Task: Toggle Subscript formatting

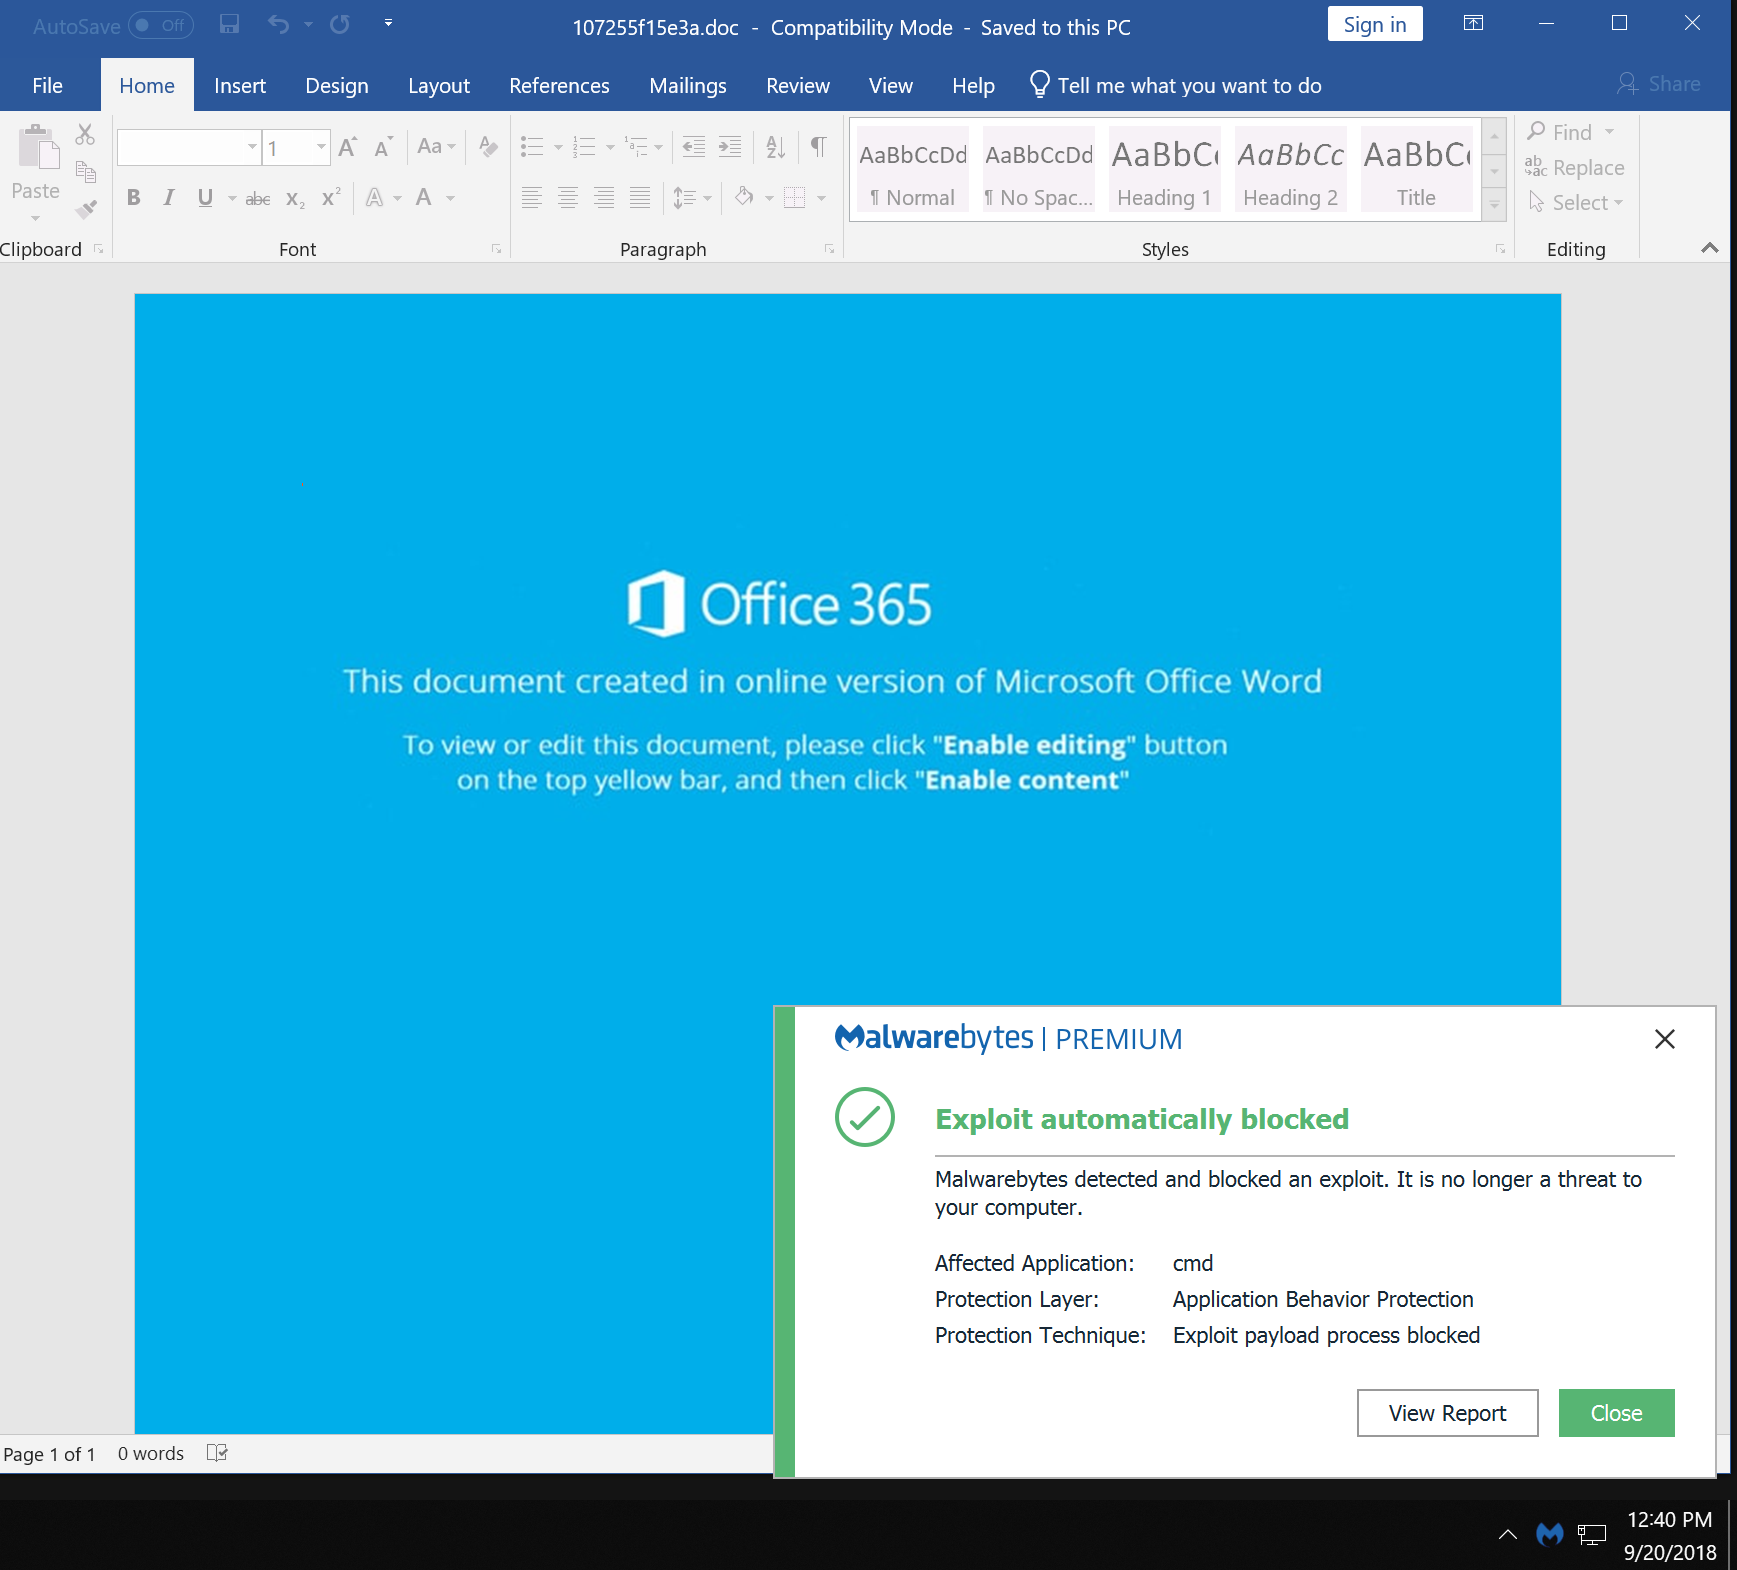Action: click(295, 198)
